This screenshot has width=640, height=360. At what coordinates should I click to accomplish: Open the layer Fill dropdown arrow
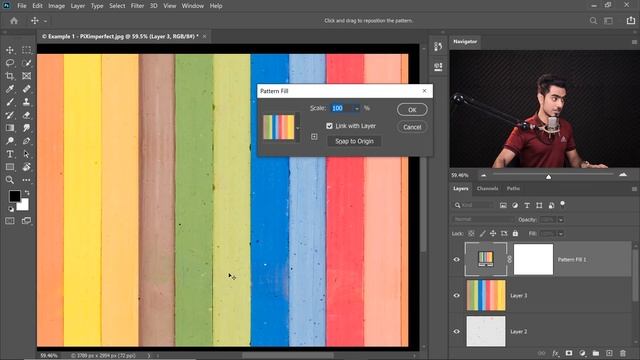[x=561, y=234]
